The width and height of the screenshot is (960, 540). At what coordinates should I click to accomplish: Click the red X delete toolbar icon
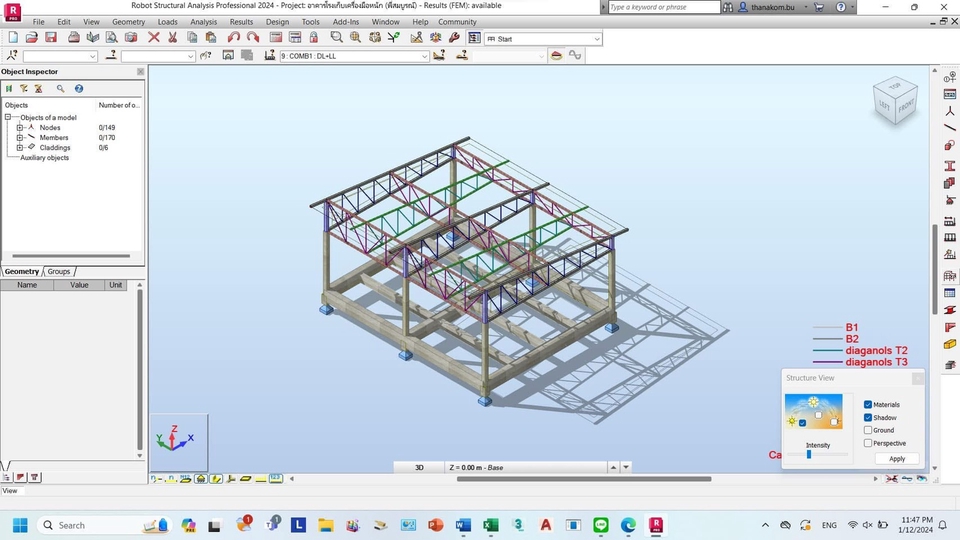tap(154, 38)
